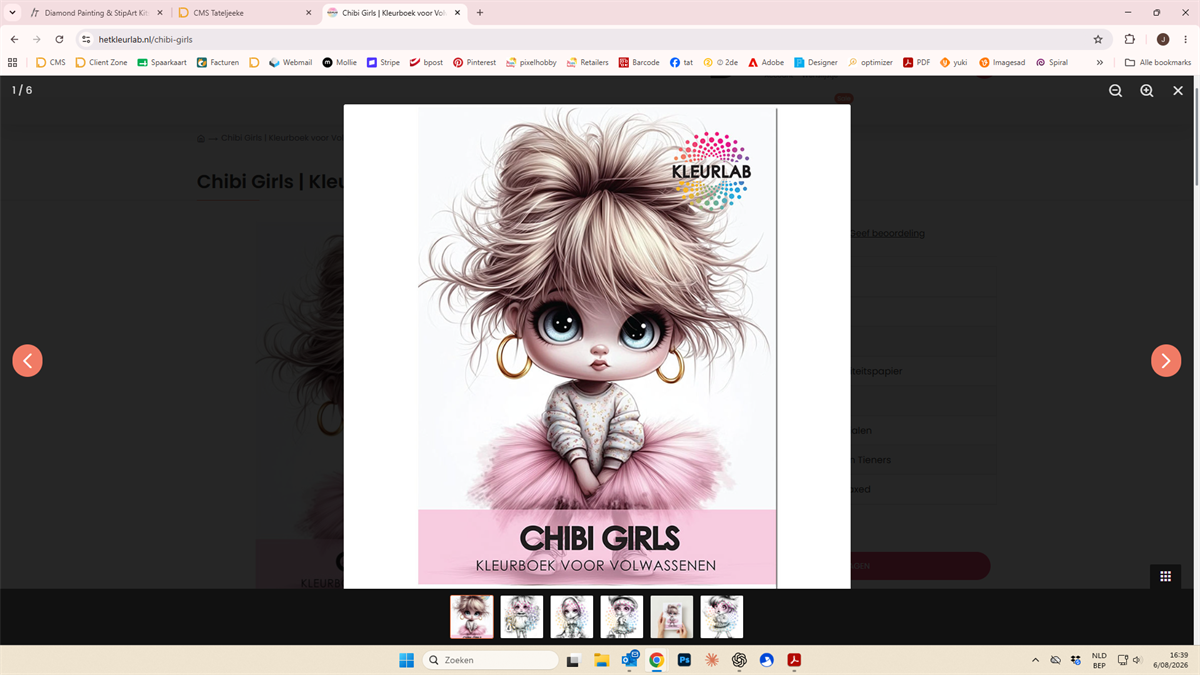
Task: Open the yuki bookmark
Action: (953, 62)
